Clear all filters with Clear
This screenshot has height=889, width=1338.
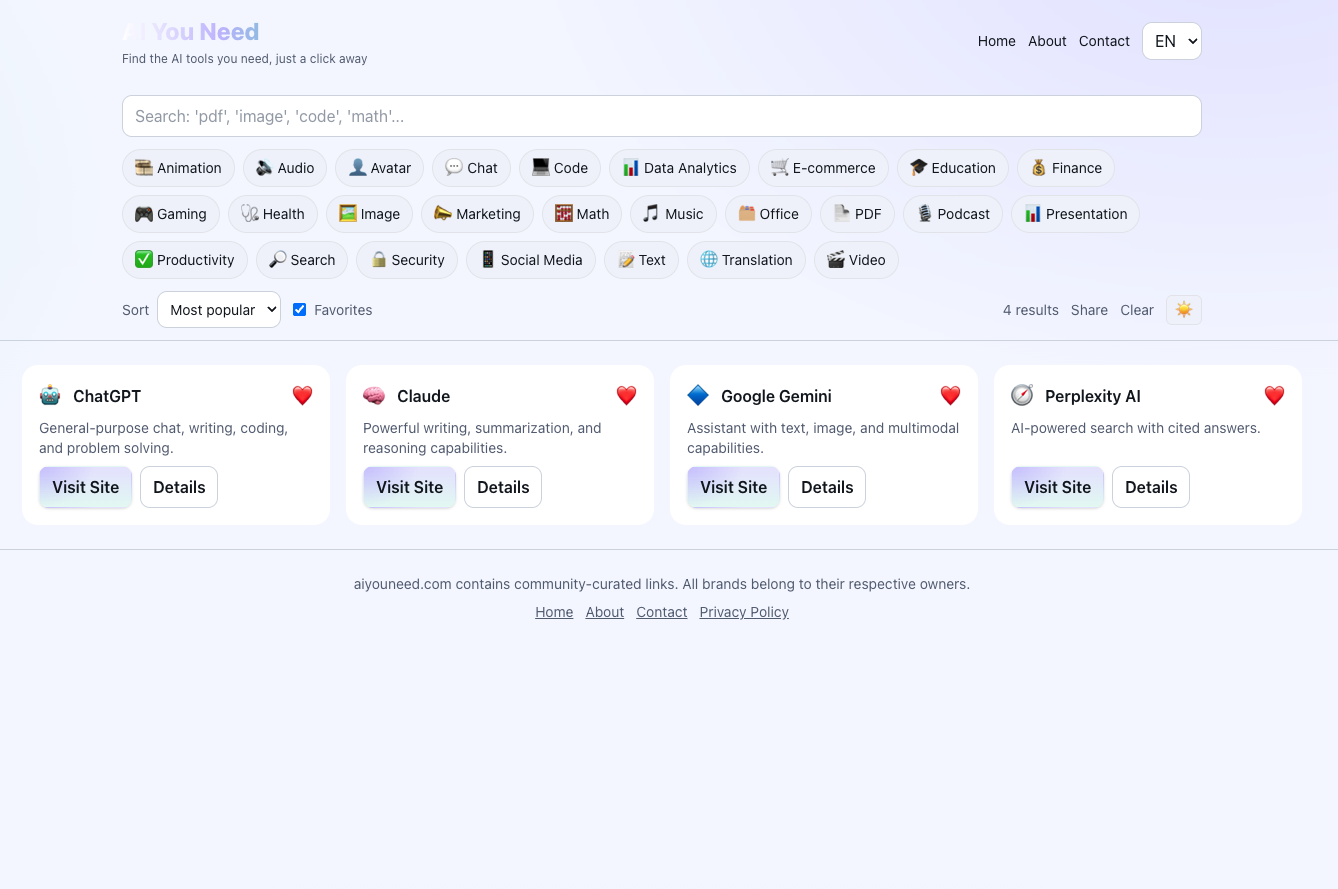click(x=1137, y=310)
